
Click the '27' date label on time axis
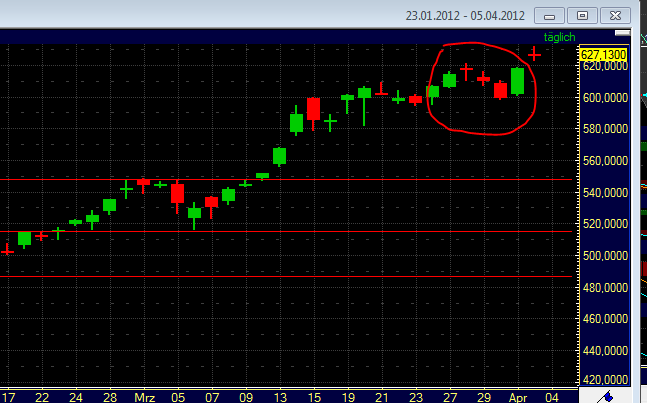coord(450,398)
